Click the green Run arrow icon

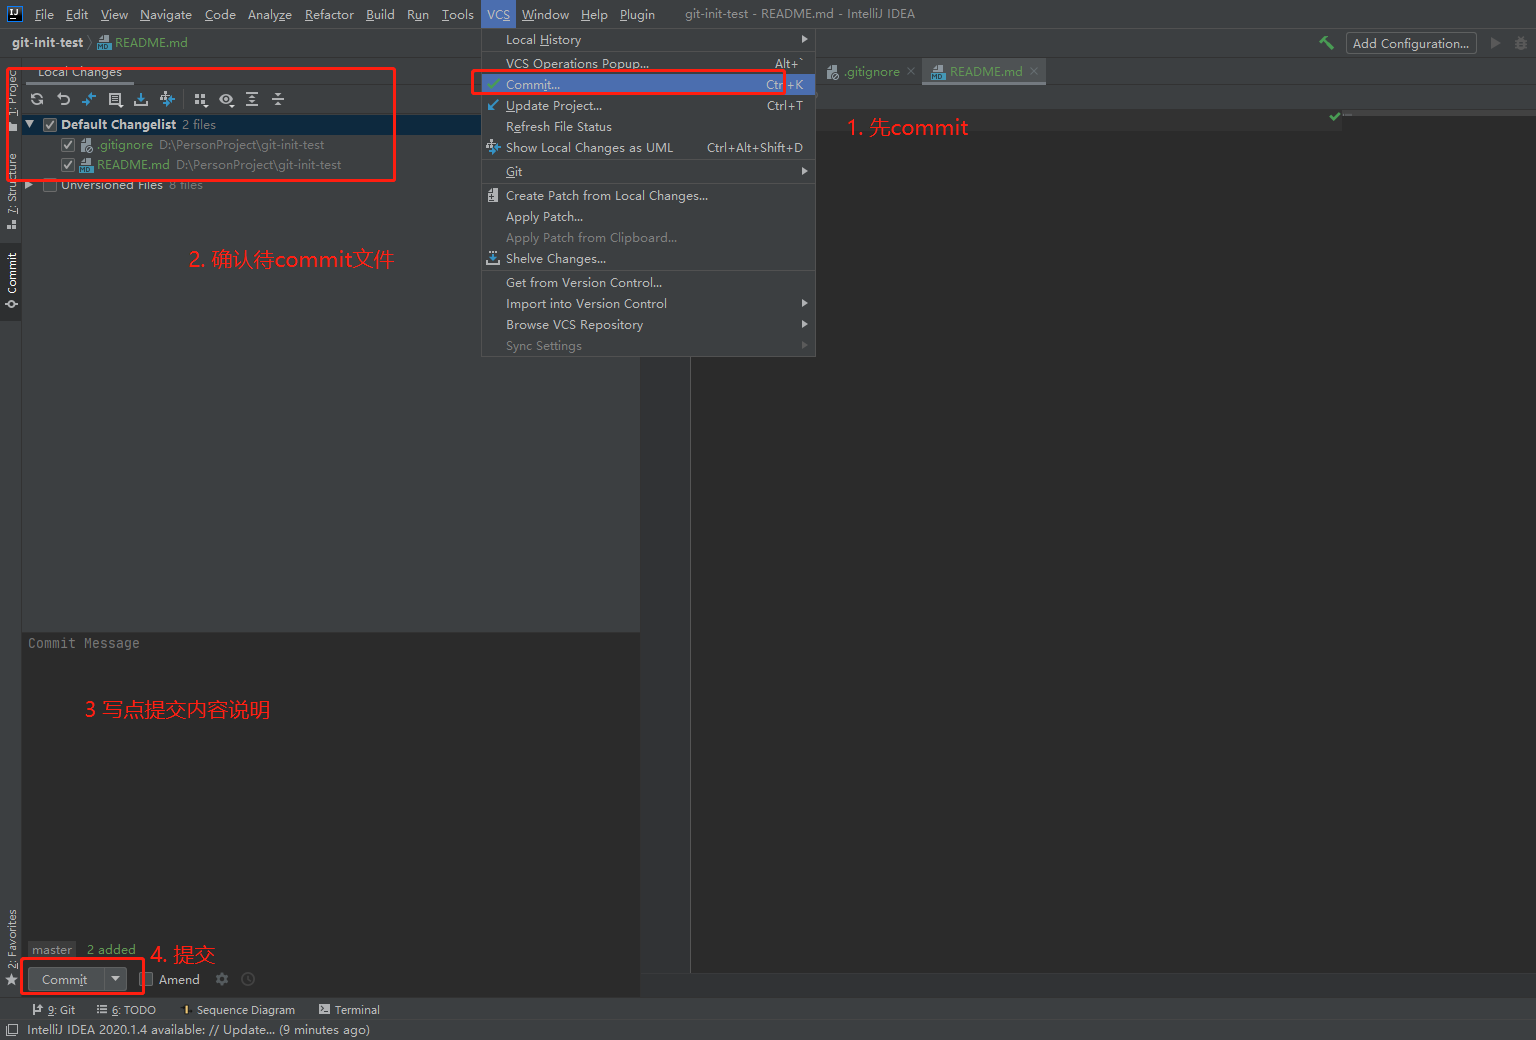1495,43
